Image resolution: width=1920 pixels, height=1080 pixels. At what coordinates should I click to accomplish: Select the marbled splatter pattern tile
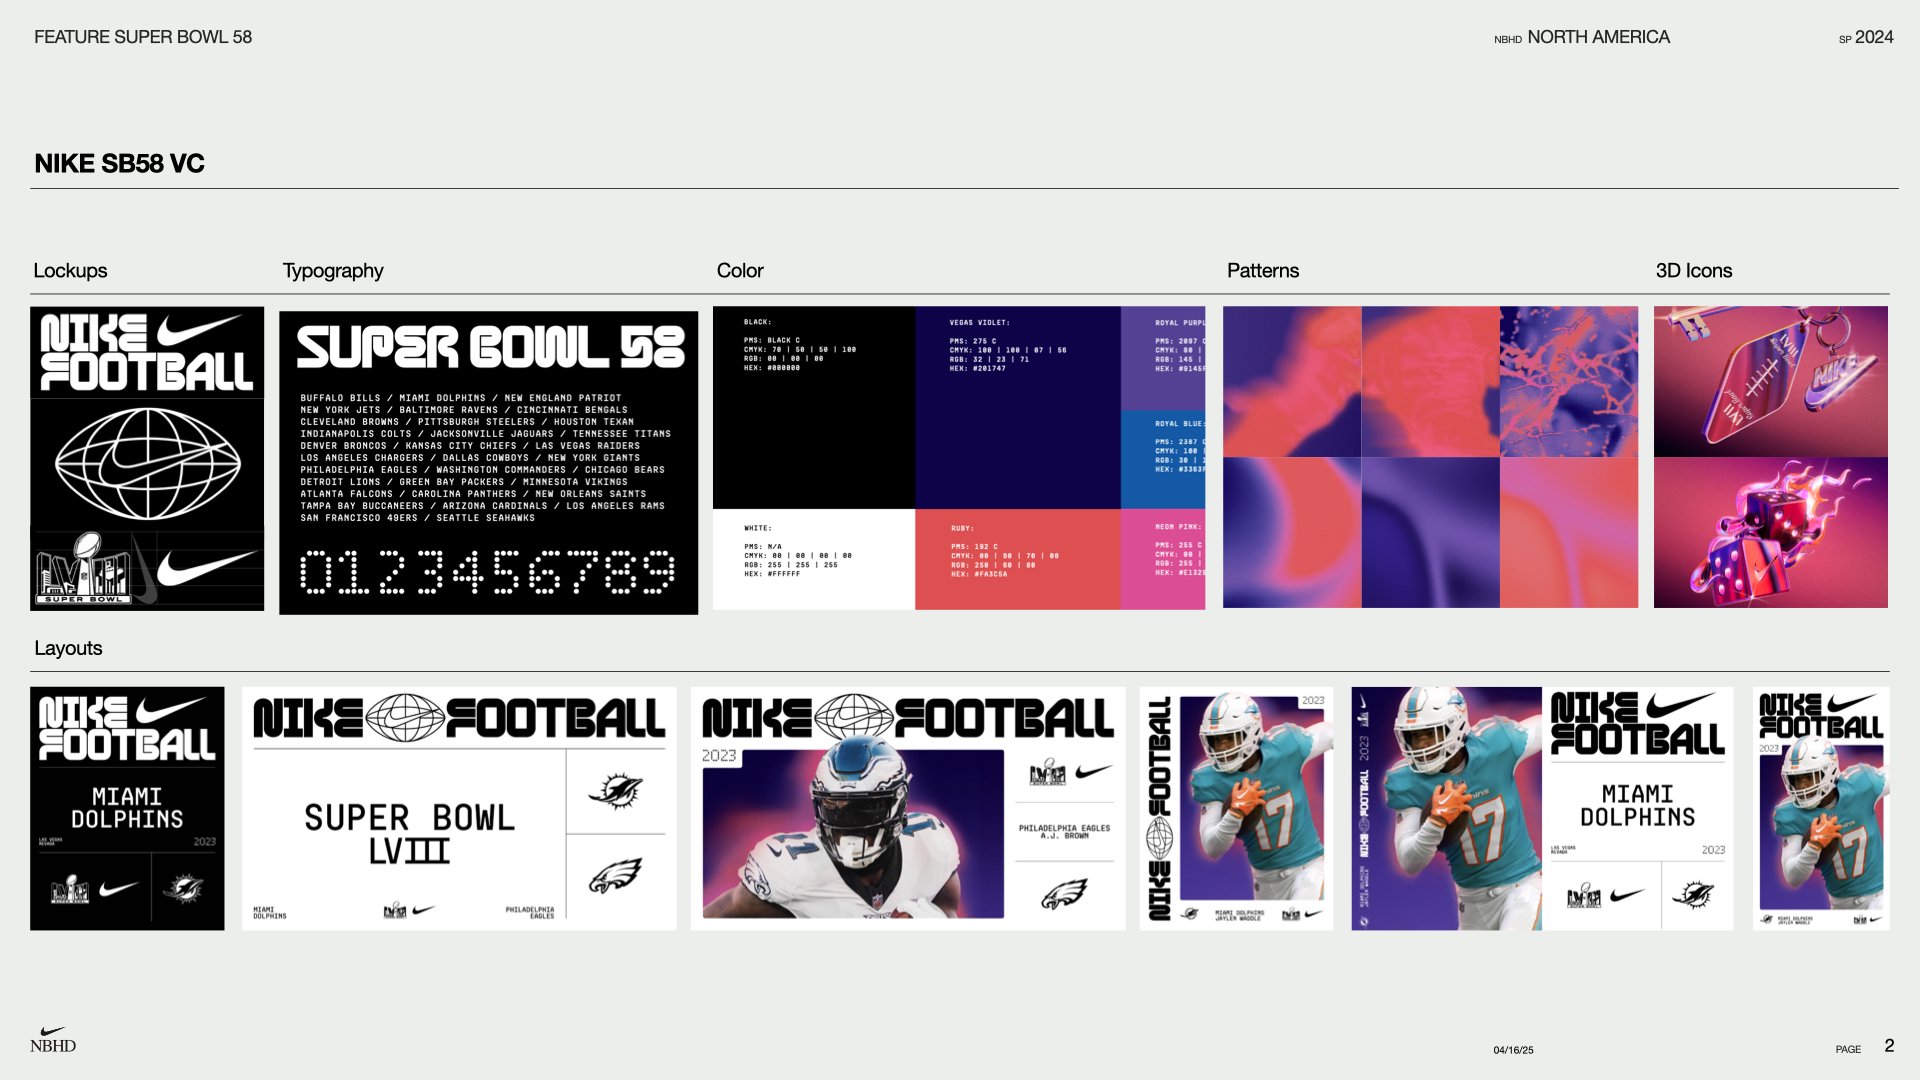(x=1569, y=382)
